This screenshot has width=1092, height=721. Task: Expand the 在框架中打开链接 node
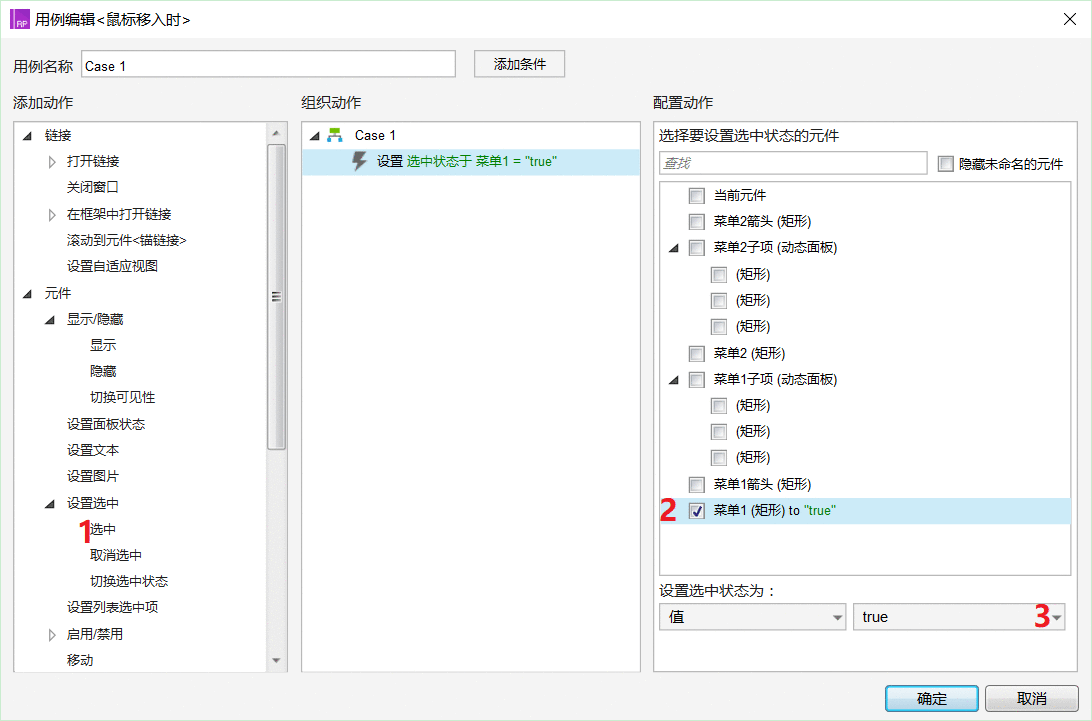pyautogui.click(x=52, y=215)
